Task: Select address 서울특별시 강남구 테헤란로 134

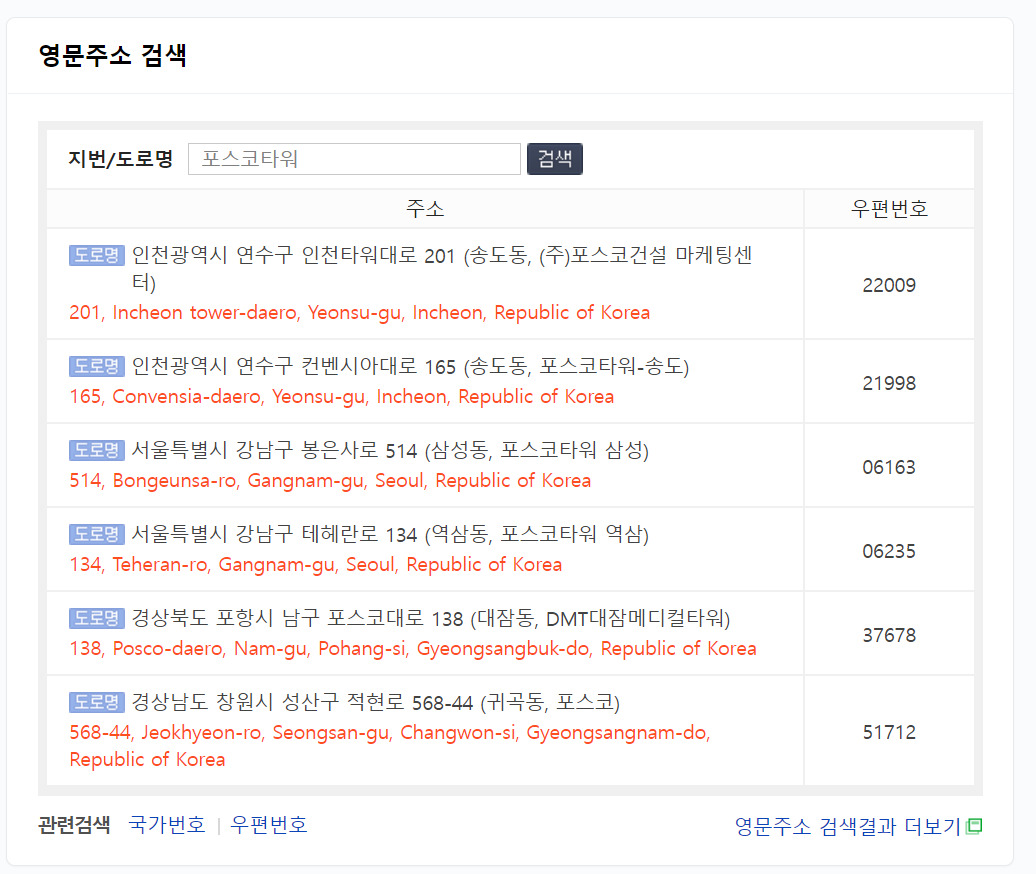Action: point(390,534)
